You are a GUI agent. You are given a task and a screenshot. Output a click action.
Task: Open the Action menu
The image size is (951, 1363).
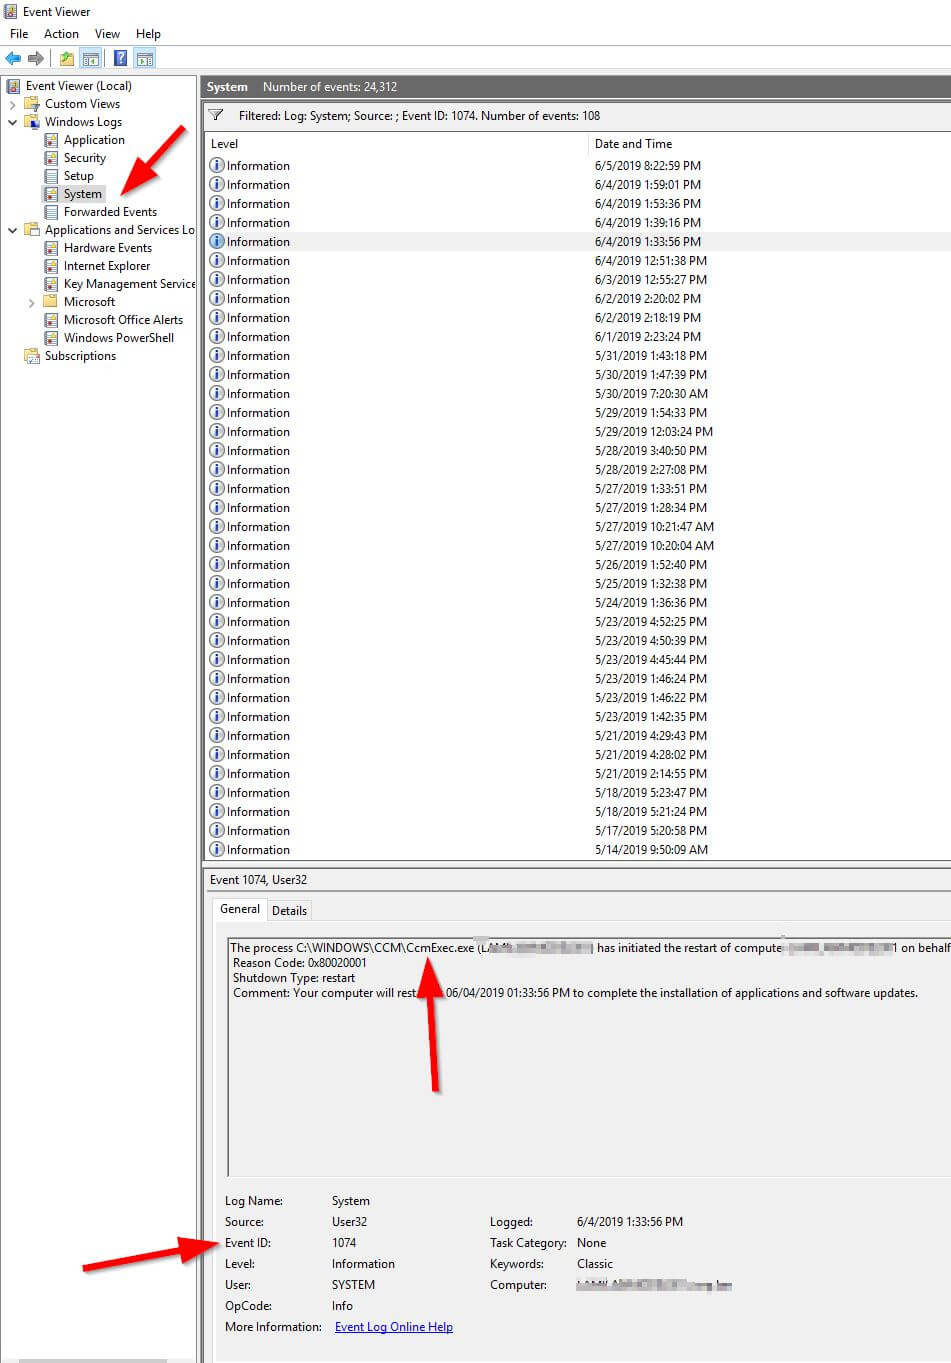coord(61,34)
